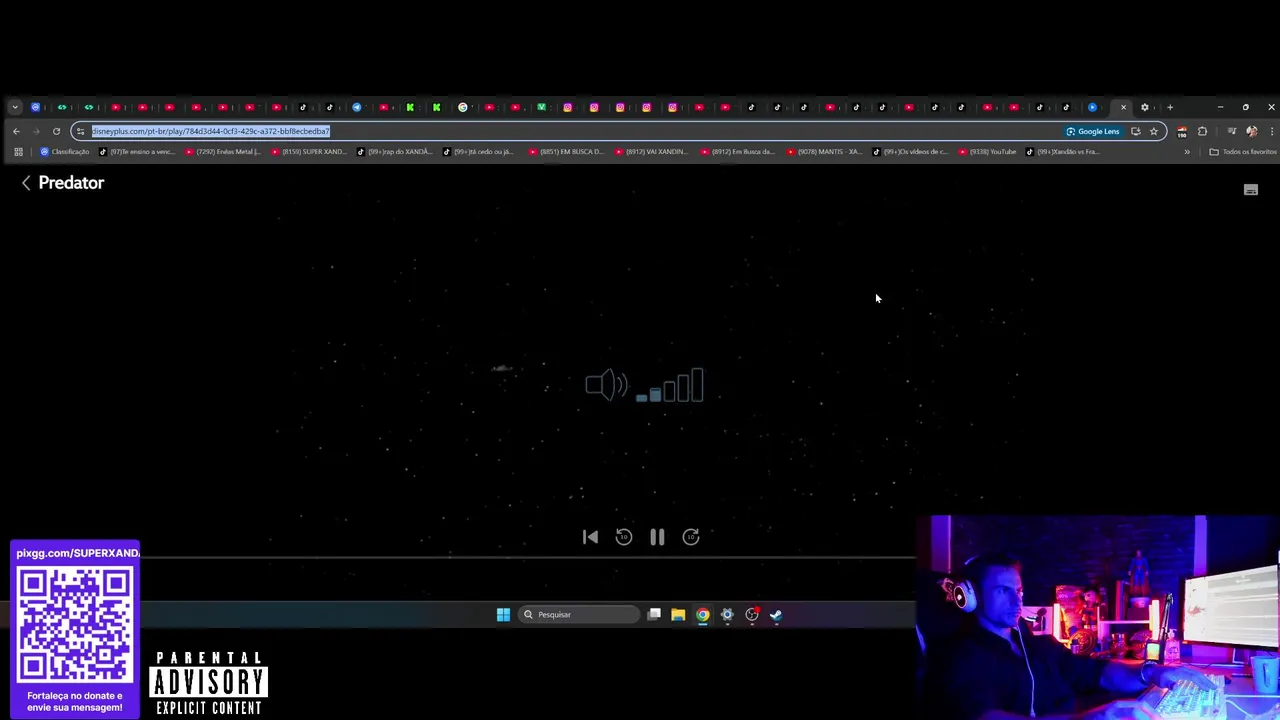
Task: Open the '(99+)tá cedo ou já...' bookmark
Action: [x=481, y=152]
